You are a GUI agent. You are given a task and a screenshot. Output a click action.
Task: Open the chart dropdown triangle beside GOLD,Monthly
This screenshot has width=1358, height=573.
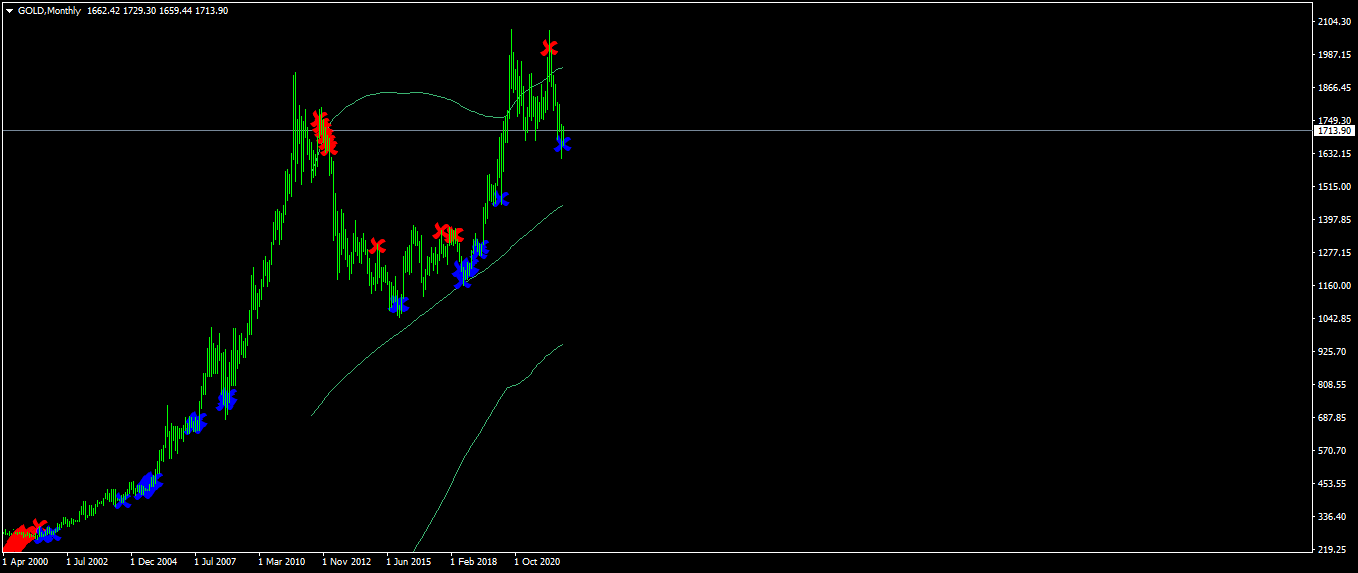(10, 10)
